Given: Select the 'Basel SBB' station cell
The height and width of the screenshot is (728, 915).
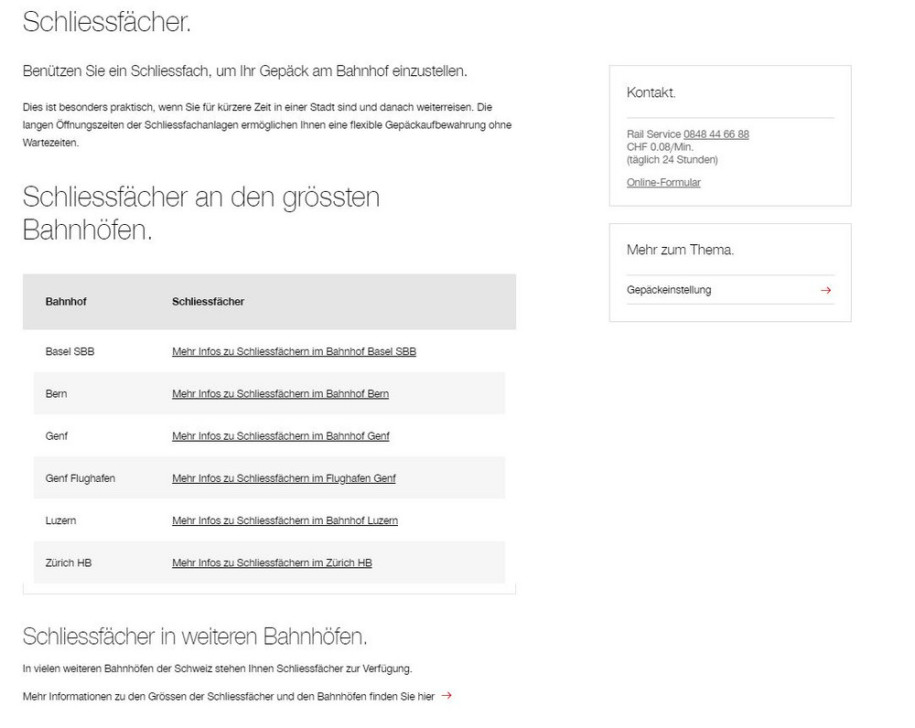Looking at the screenshot, I should (69, 351).
